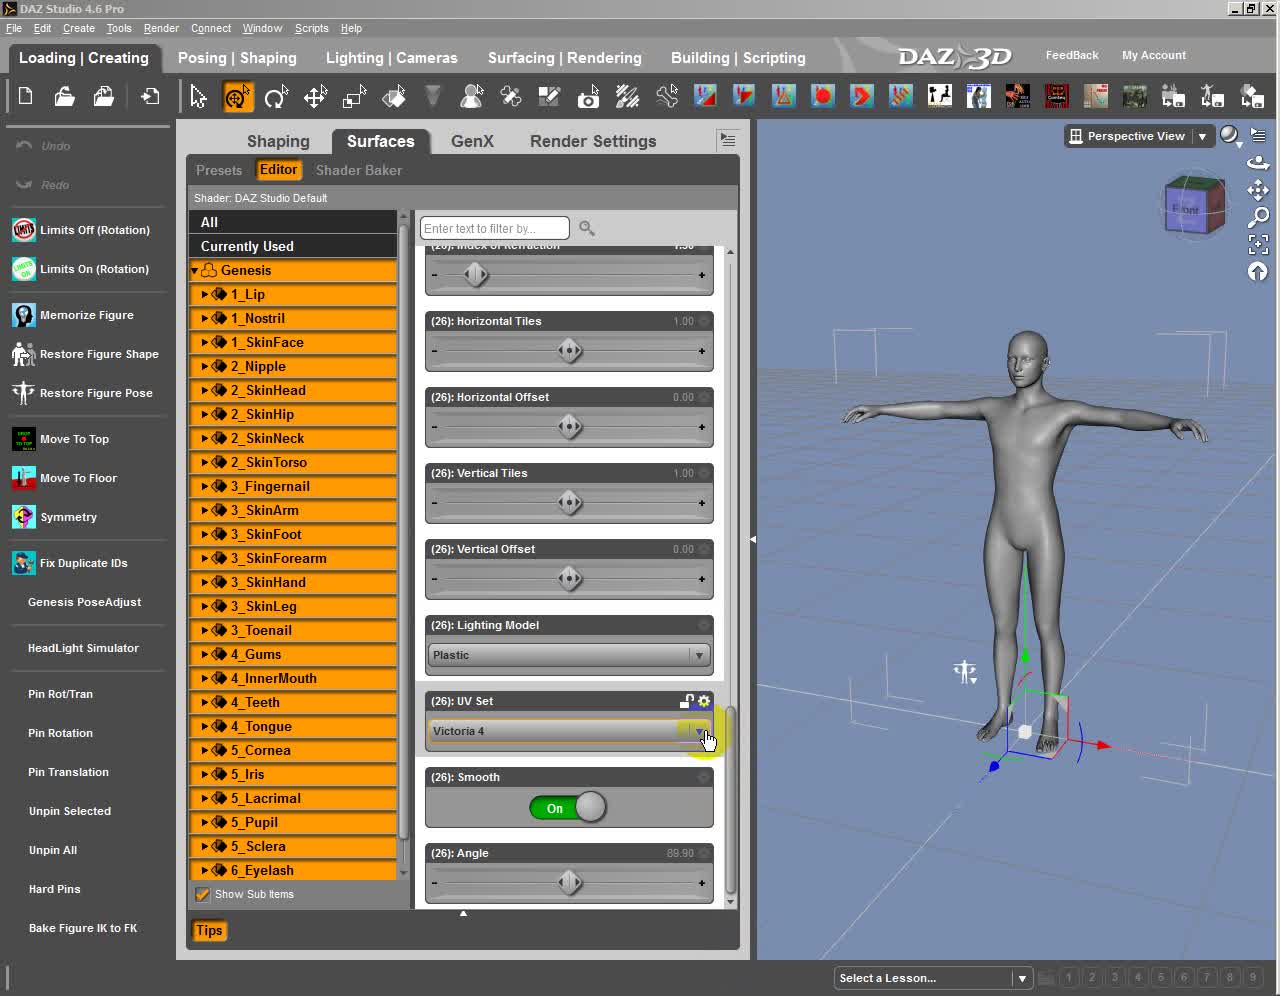Click the surface filter text field
This screenshot has height=996, width=1280.
click(x=495, y=229)
